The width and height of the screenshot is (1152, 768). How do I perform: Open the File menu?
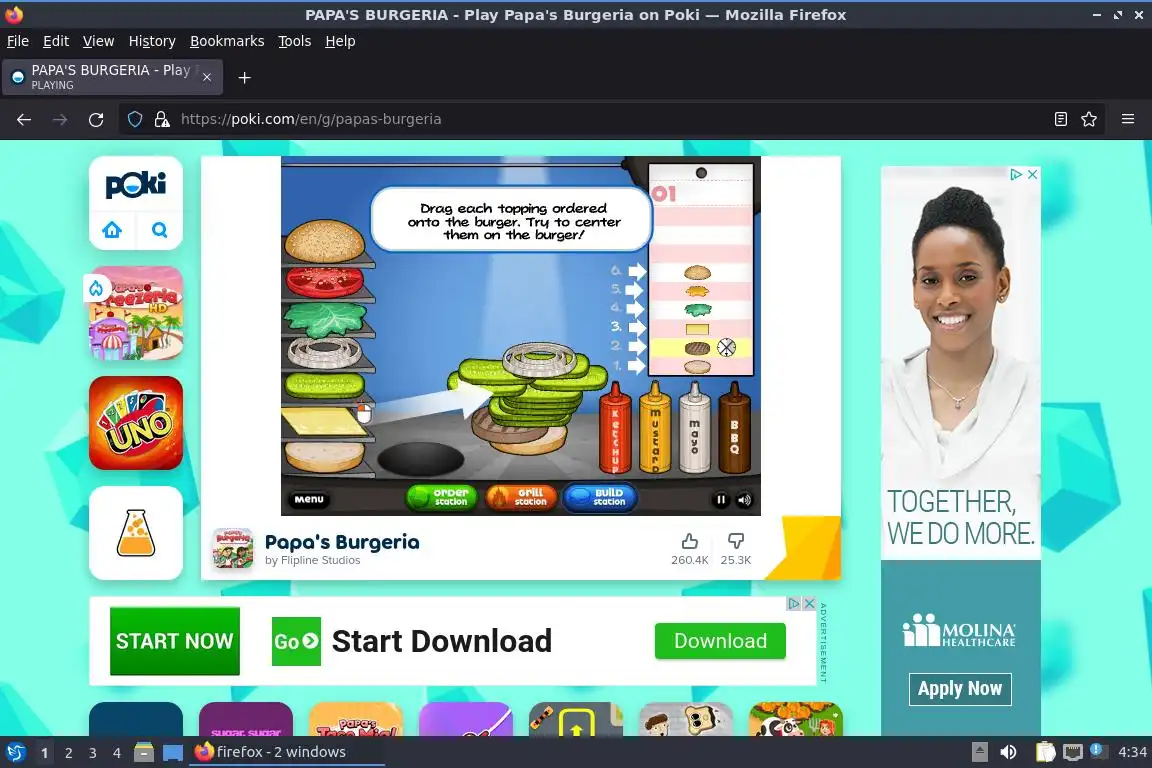pos(18,41)
